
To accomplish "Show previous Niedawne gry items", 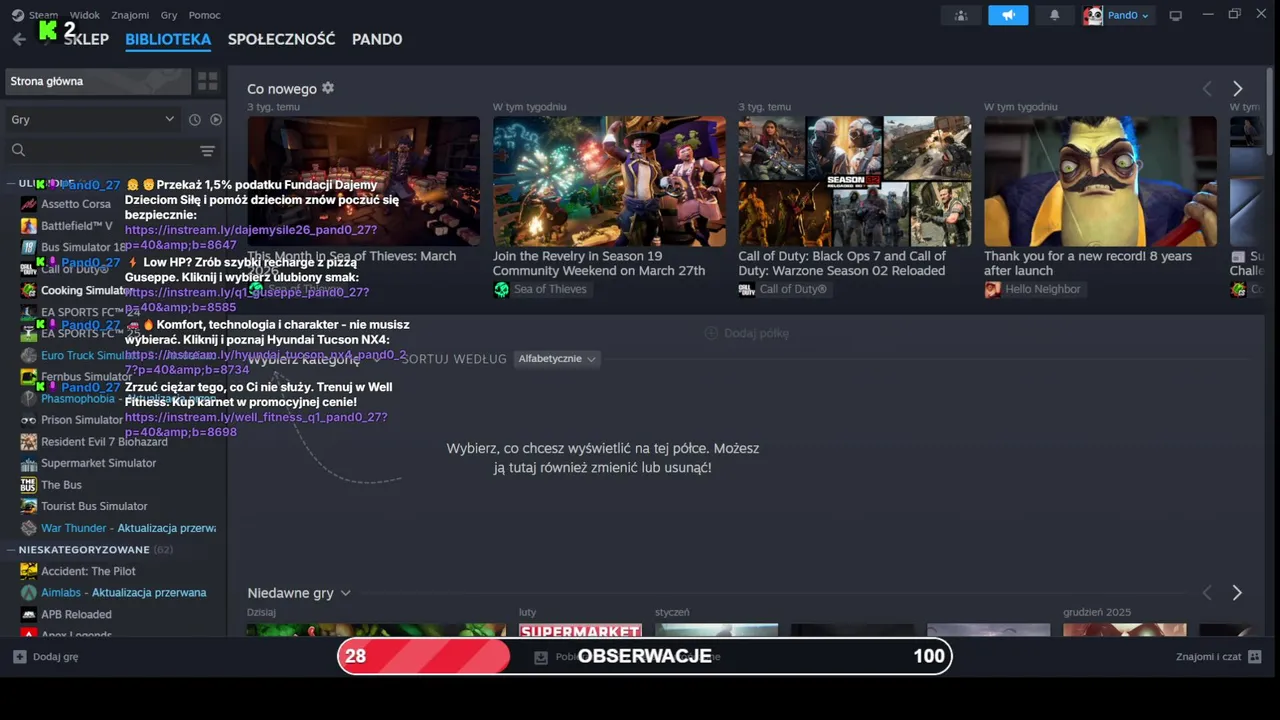I will (1207, 593).
